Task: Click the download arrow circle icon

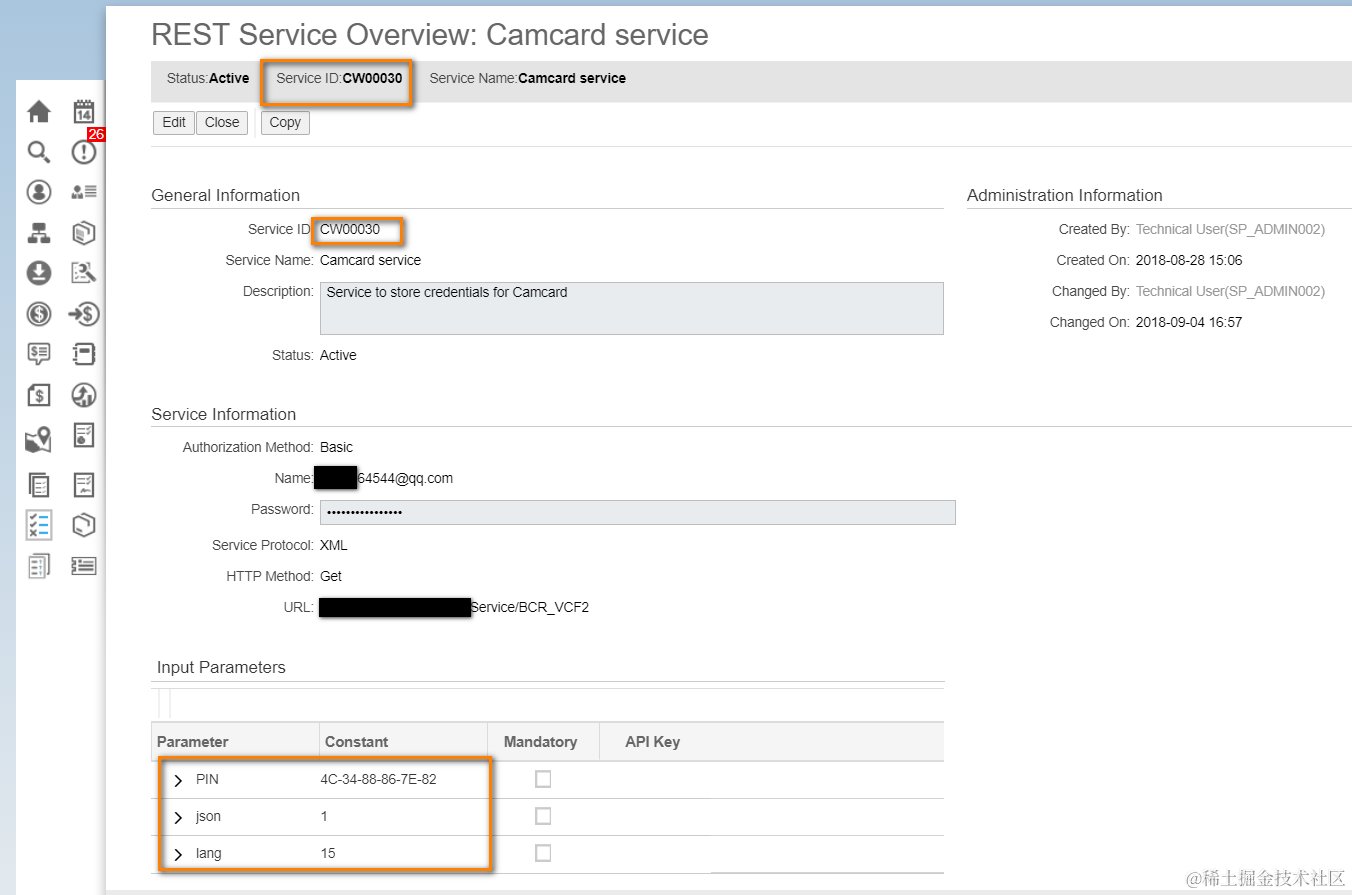Action: [38, 273]
